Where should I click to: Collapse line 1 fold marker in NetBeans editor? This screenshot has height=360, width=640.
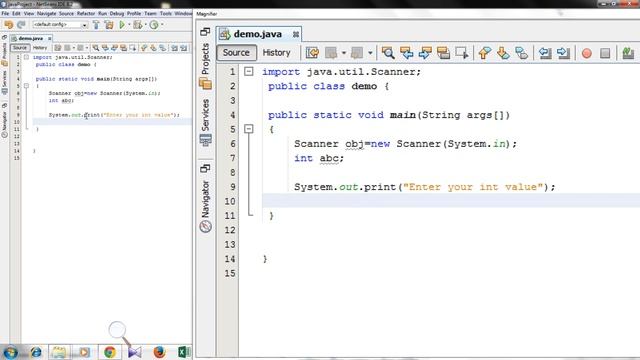(27, 57)
